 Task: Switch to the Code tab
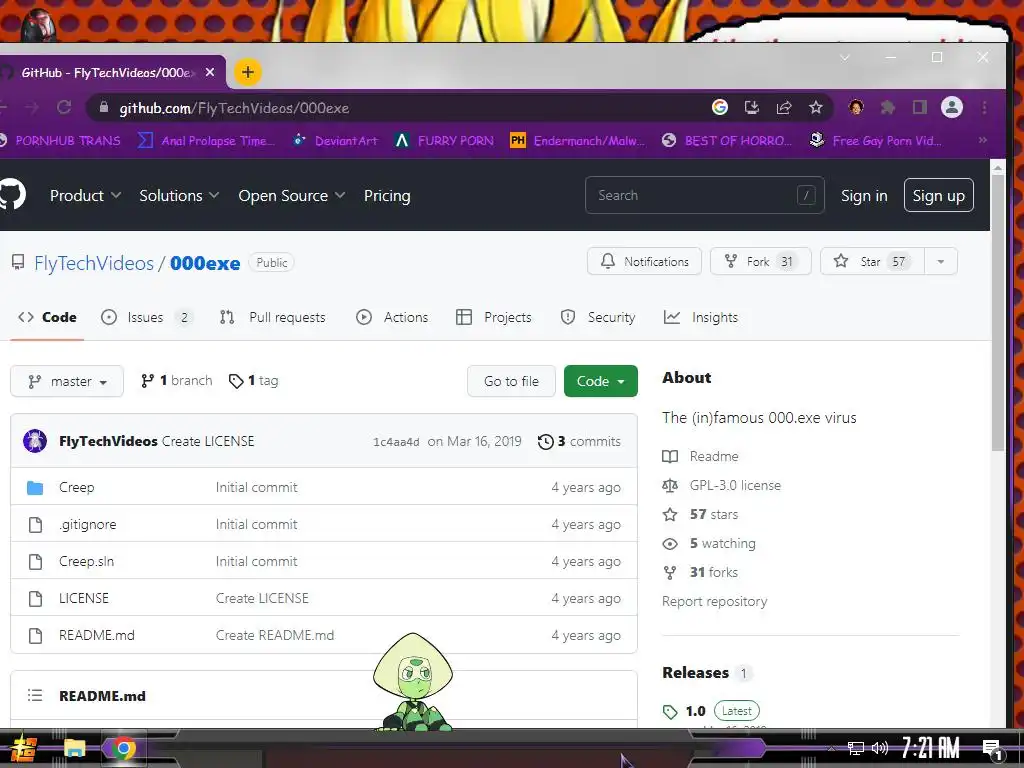tap(47, 317)
